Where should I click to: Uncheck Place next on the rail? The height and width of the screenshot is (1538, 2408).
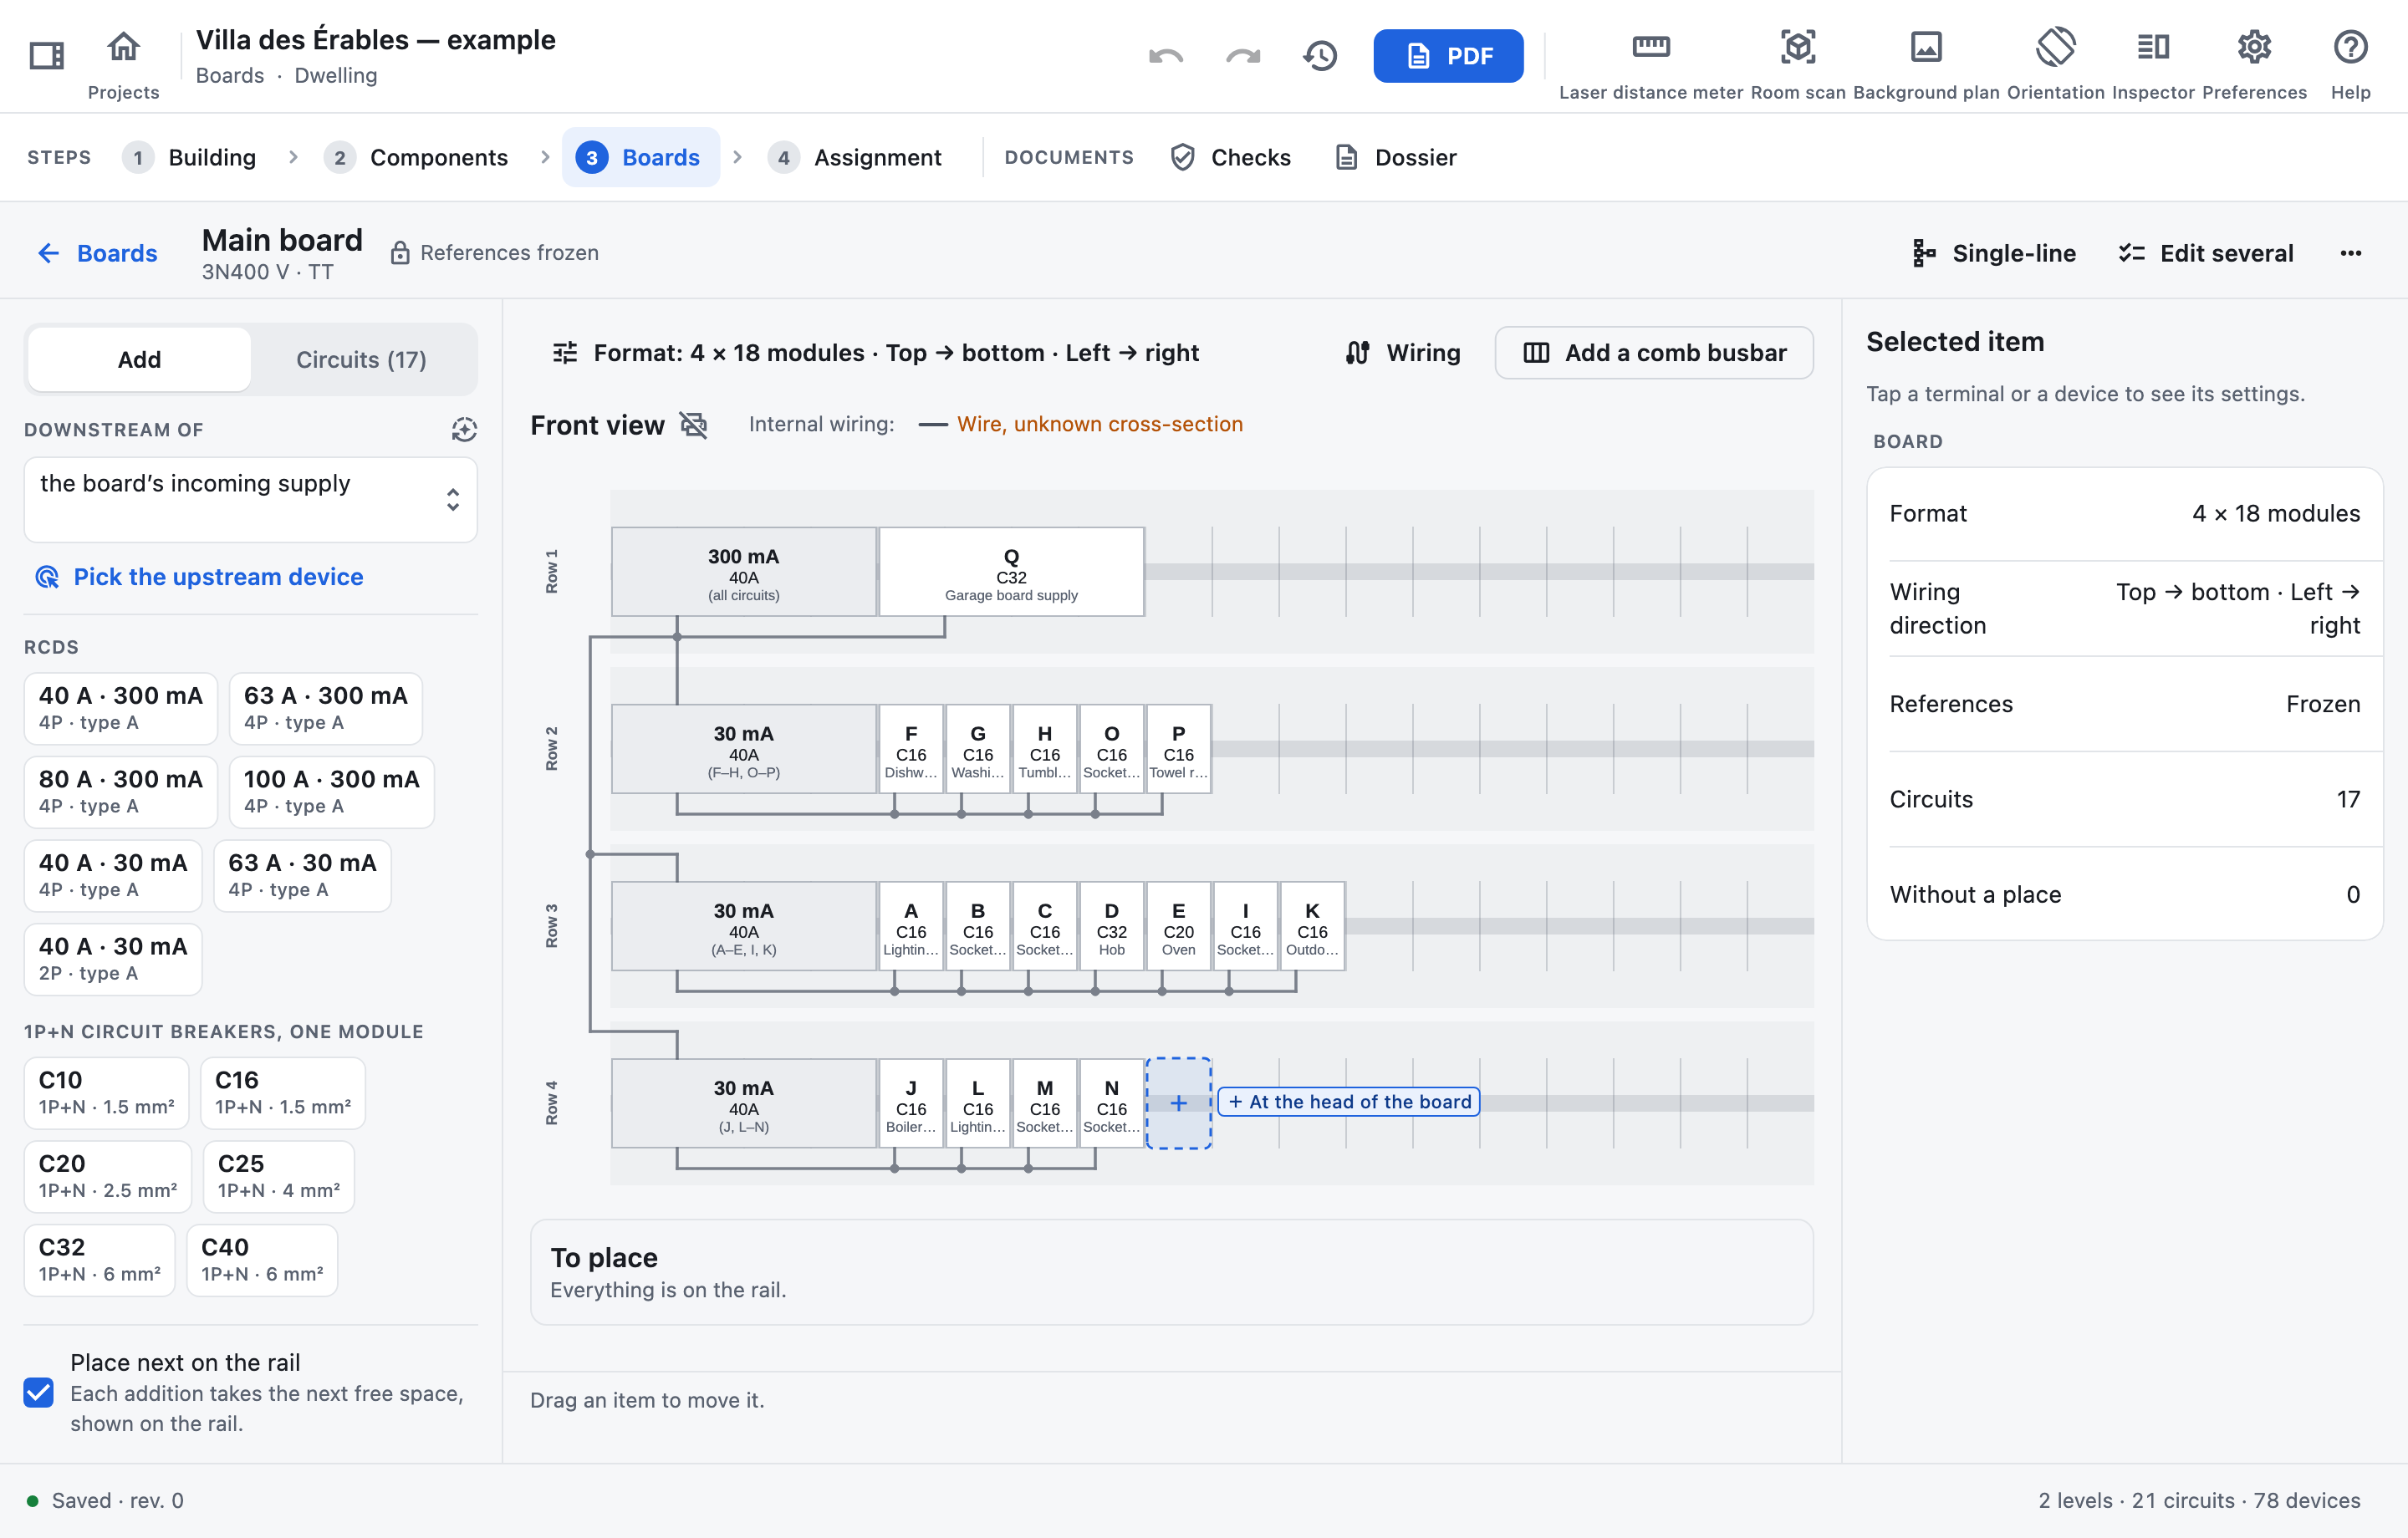39,1392
